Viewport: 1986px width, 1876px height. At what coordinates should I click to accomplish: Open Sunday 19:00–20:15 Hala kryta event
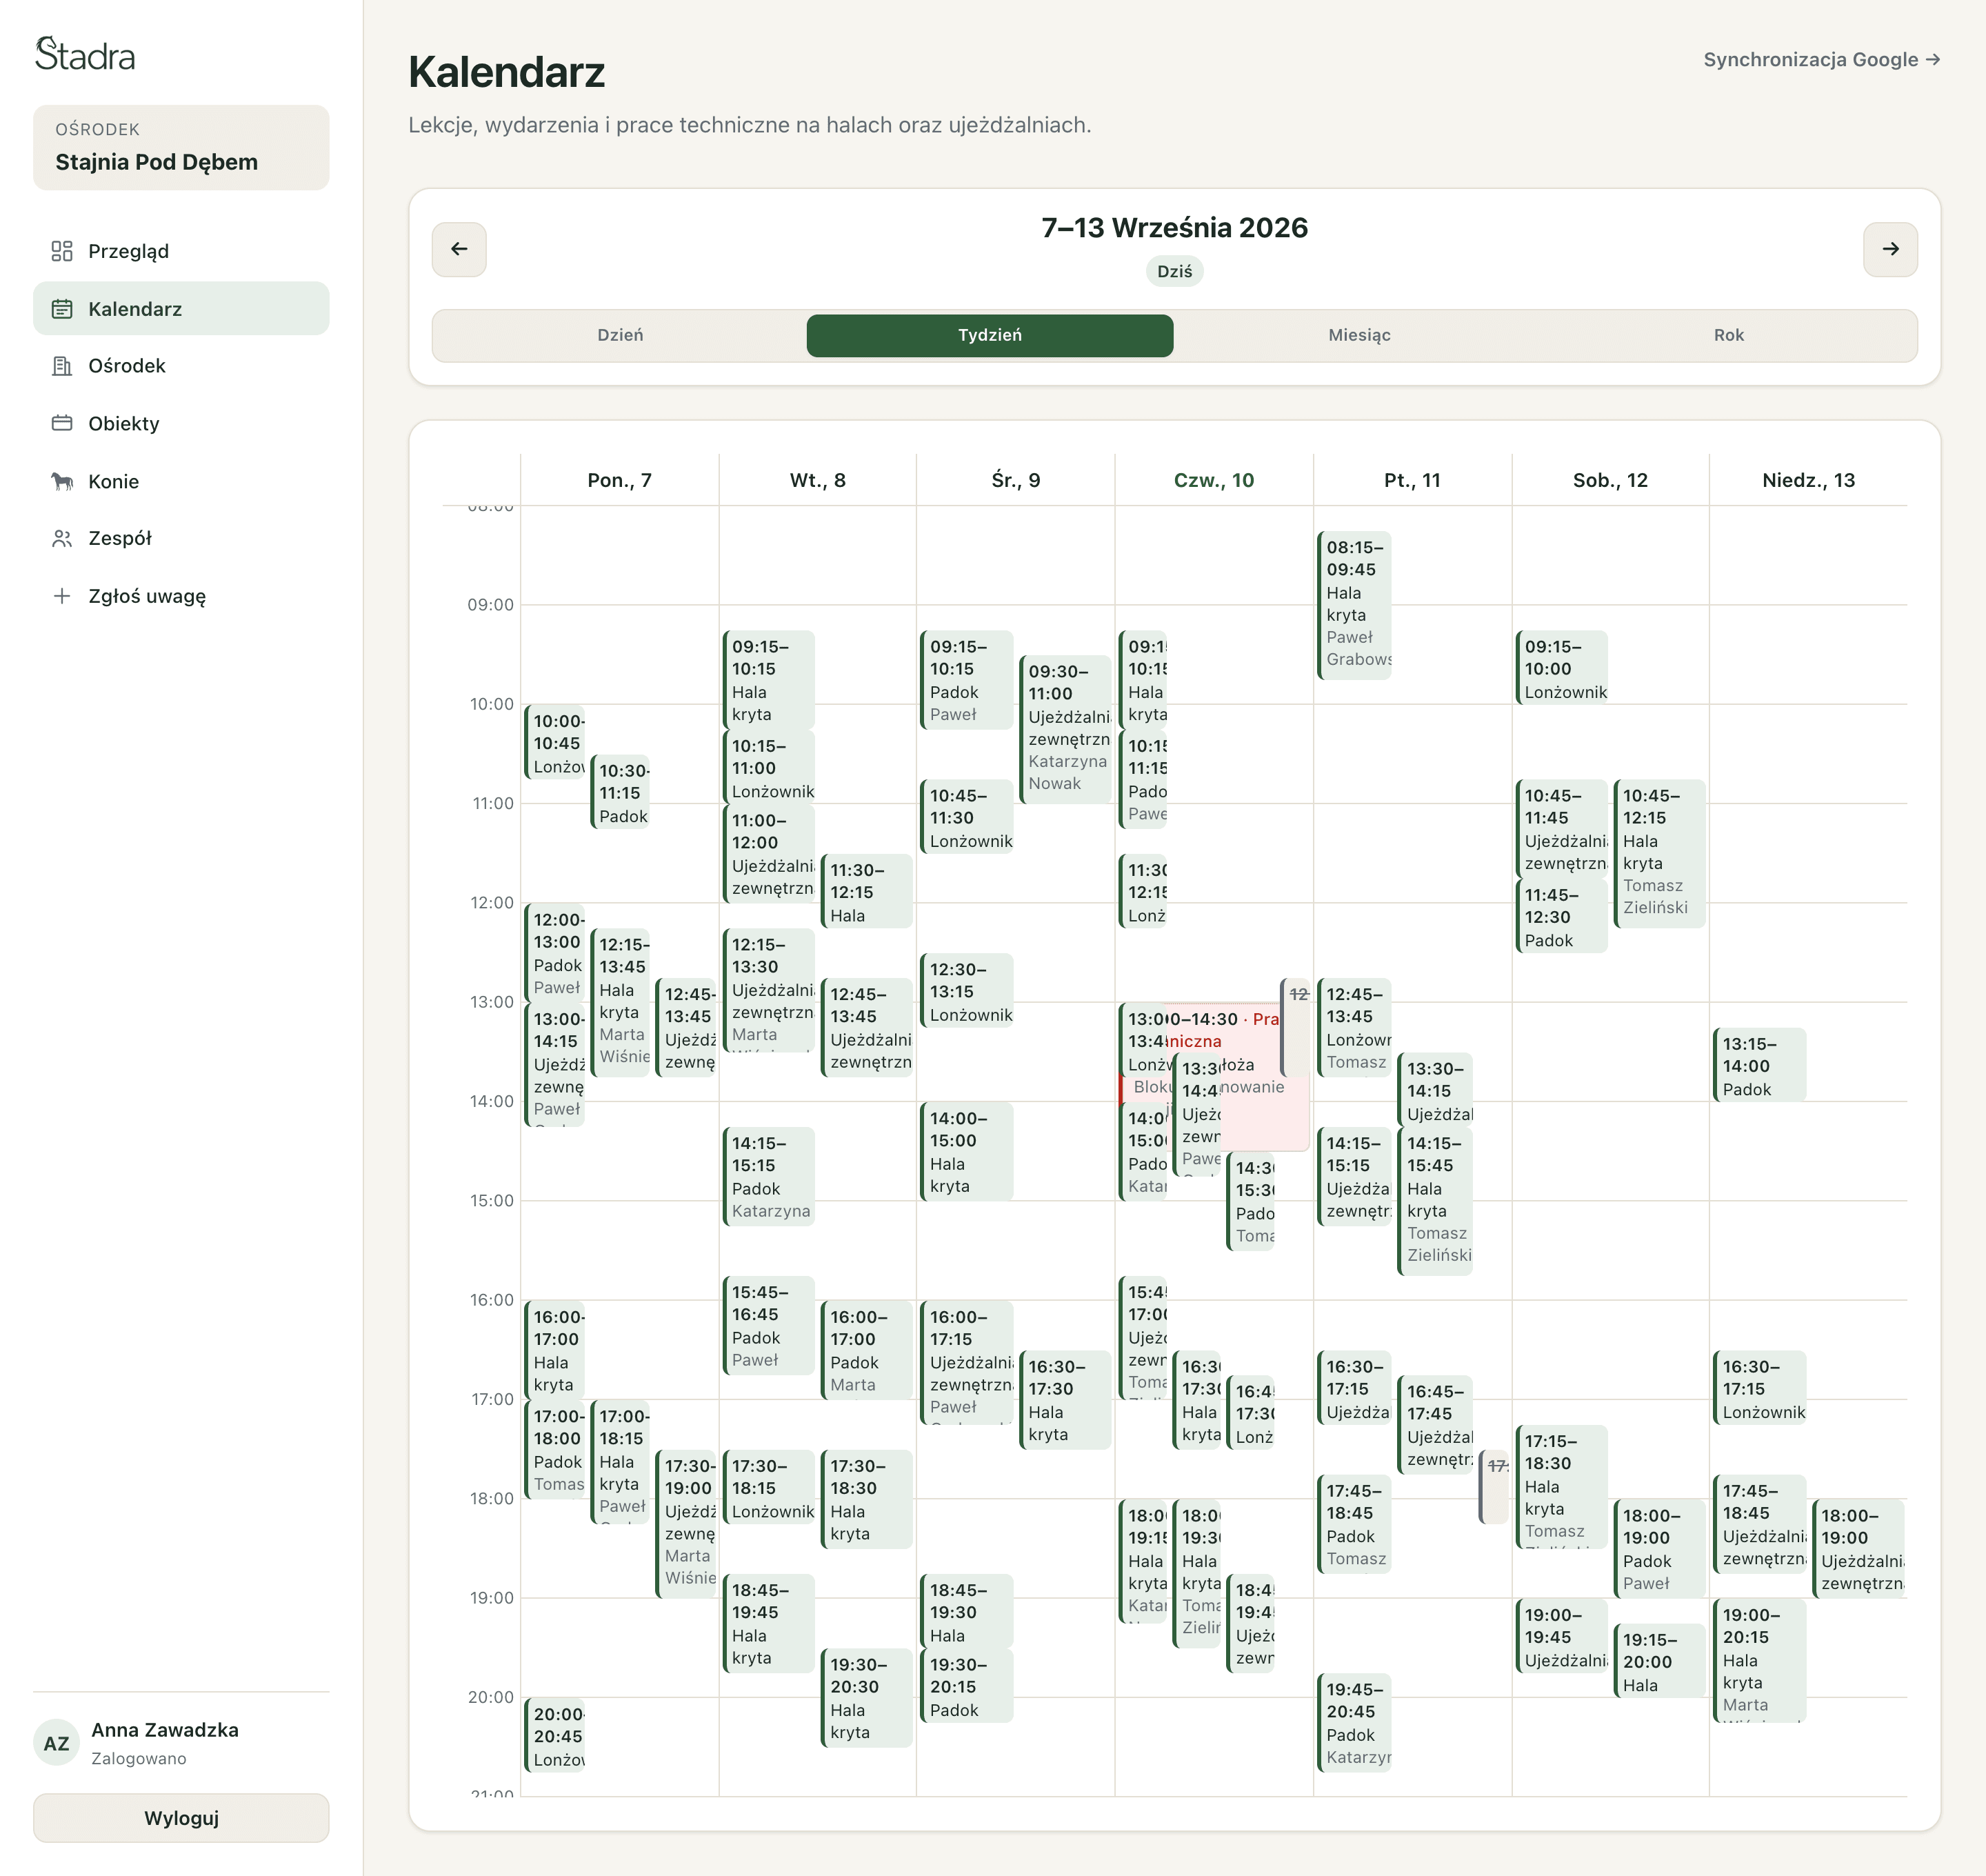click(1760, 1660)
